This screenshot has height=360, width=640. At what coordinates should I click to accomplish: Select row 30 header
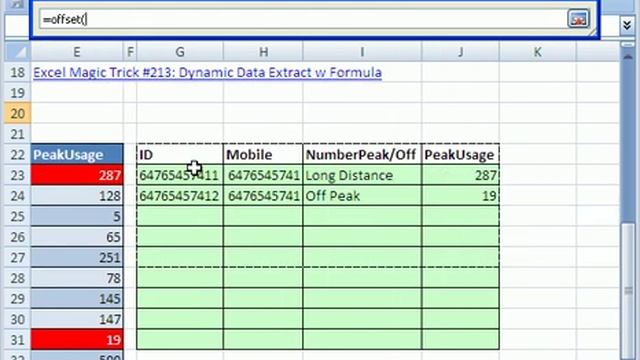coord(17,319)
